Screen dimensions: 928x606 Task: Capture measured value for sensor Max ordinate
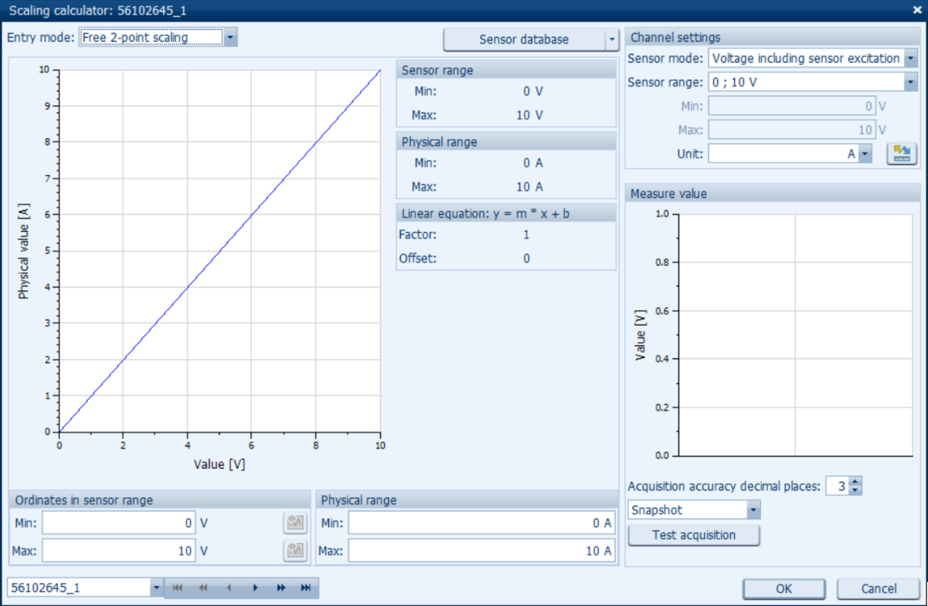295,551
